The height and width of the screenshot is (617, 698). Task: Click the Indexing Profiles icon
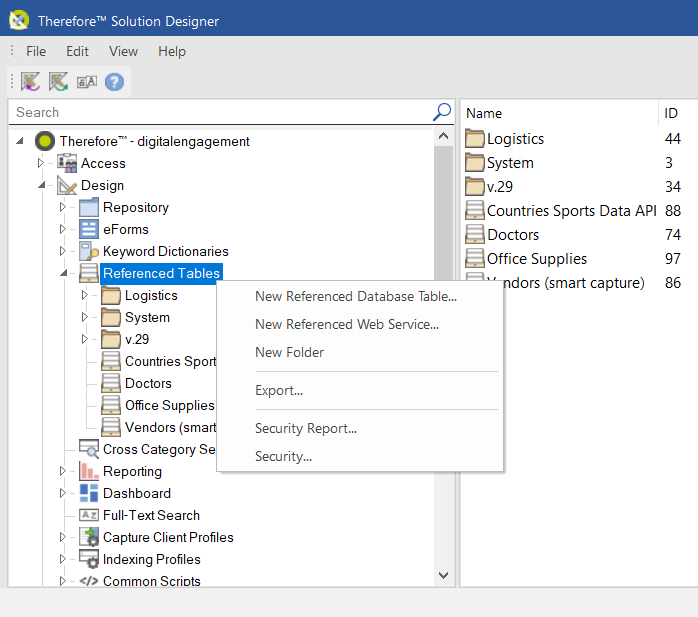click(89, 559)
